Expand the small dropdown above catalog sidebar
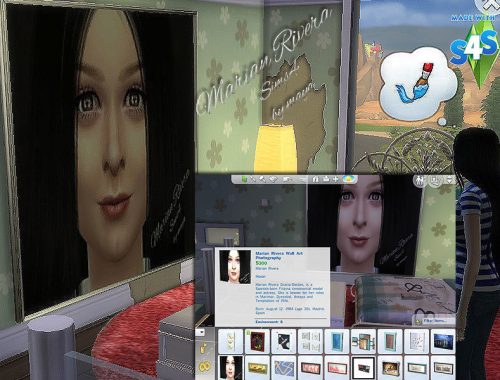 click(201, 332)
